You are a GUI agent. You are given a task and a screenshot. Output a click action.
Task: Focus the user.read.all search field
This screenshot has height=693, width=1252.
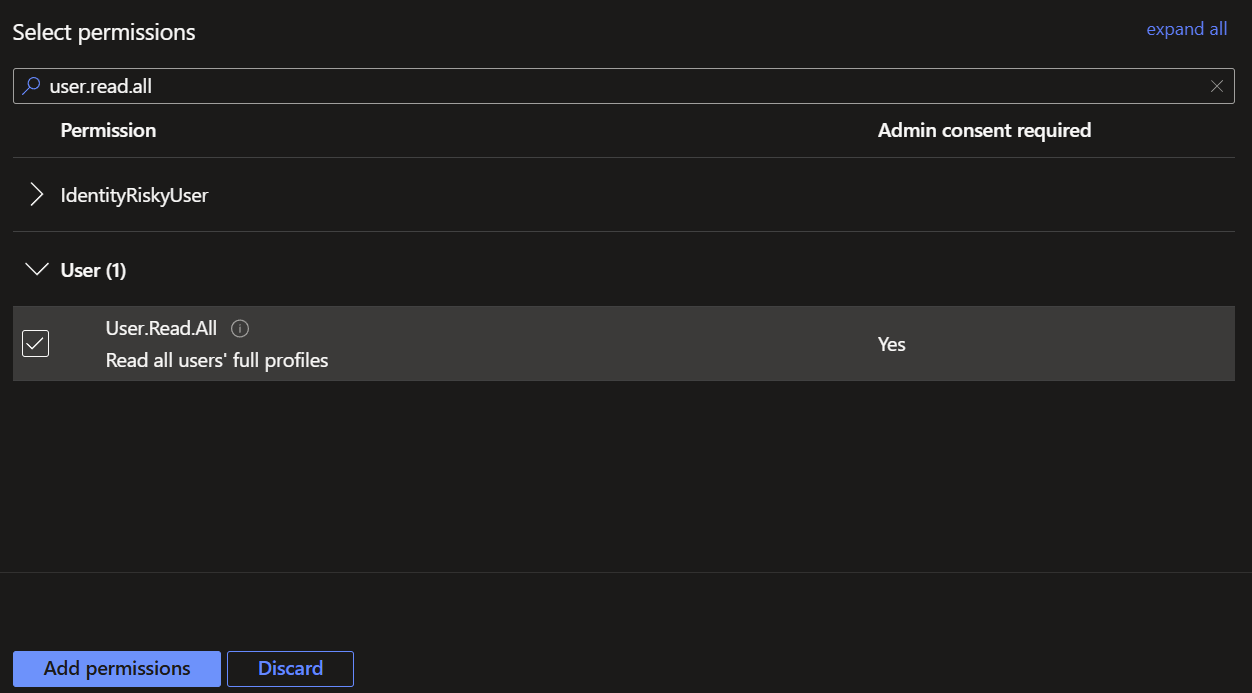click(600, 86)
